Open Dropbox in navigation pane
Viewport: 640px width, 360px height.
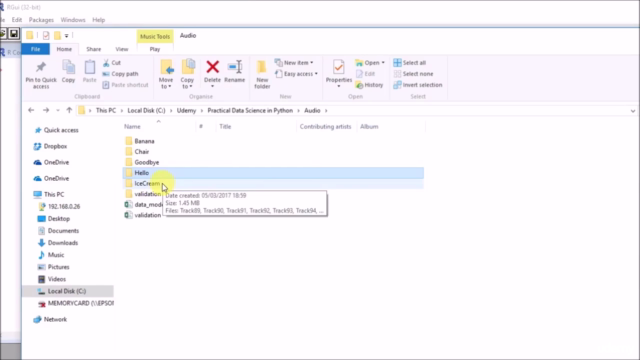tap(55, 146)
